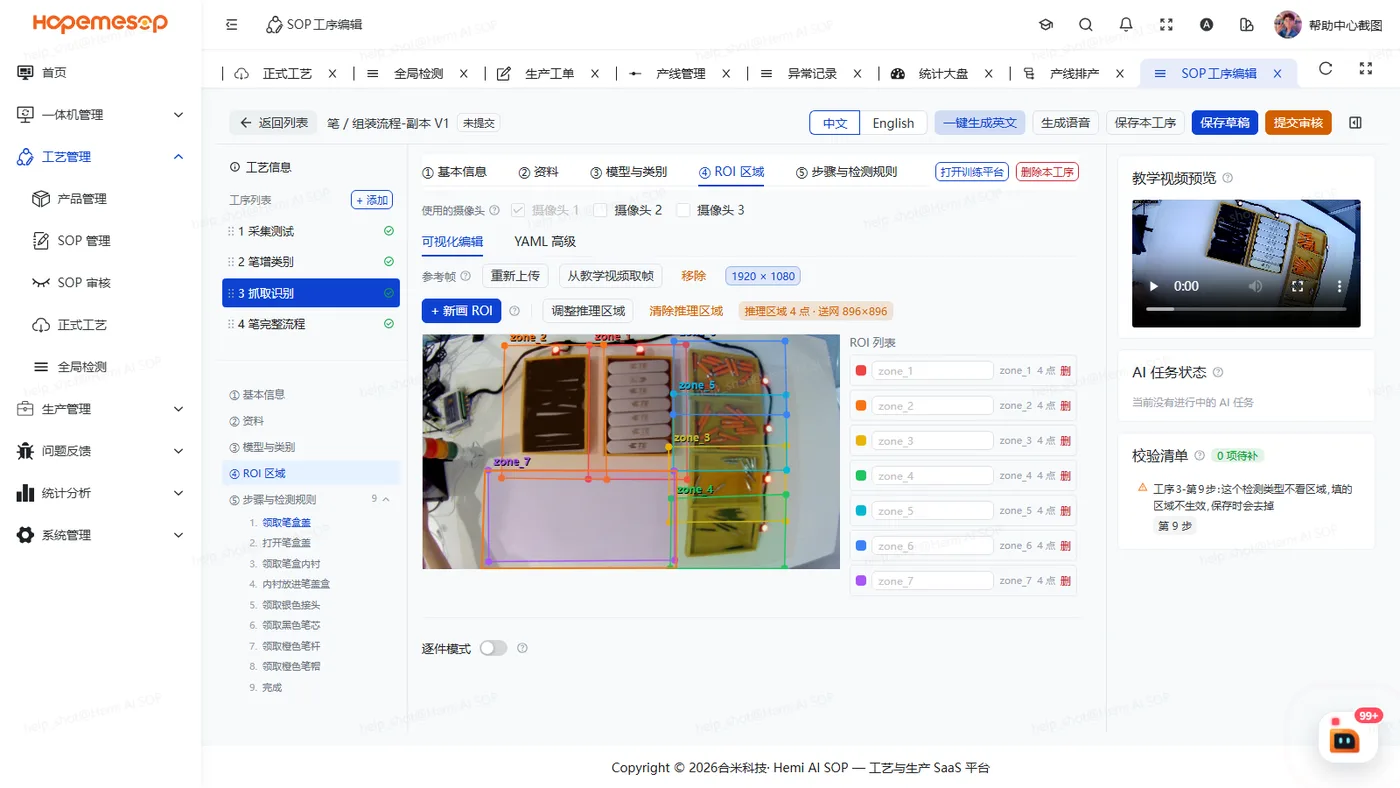Delete zone_3 with its red 删 icon
1400x788 pixels.
(1066, 441)
